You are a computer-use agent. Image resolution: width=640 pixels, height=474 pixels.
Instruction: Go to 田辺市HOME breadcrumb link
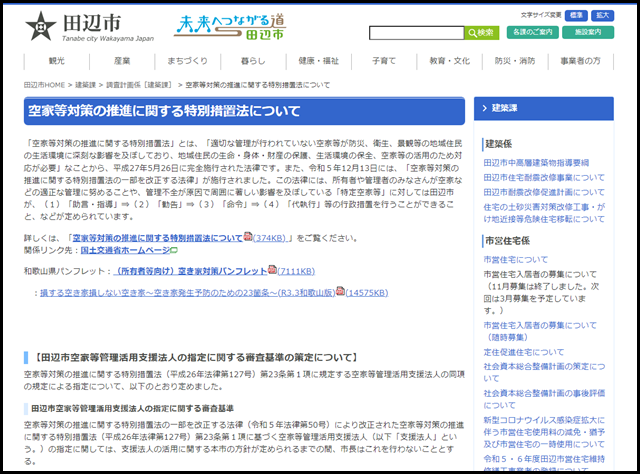click(x=44, y=85)
